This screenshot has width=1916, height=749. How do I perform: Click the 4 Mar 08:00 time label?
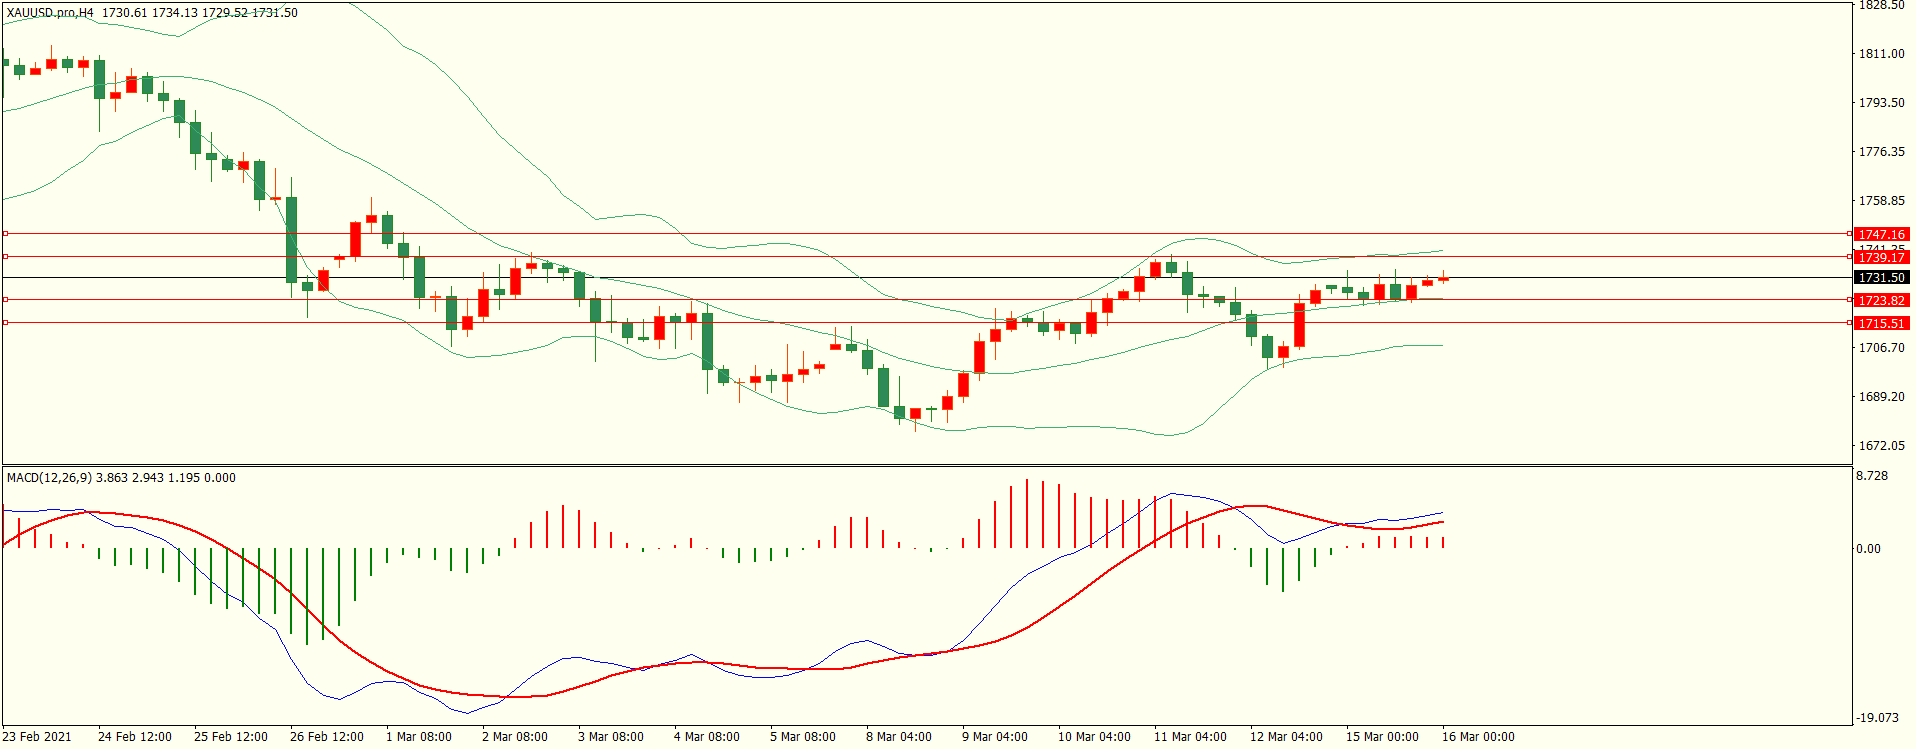click(707, 737)
